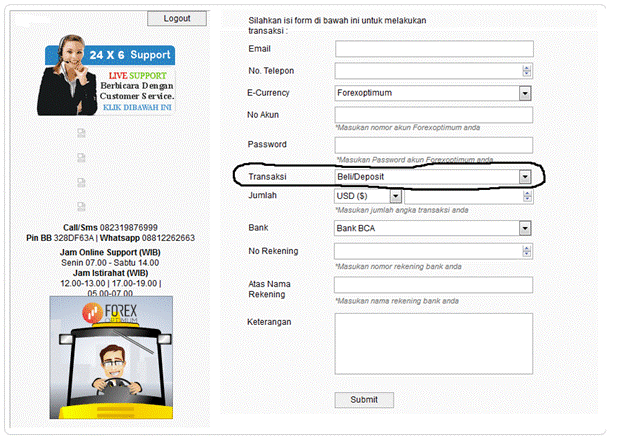The image size is (624, 437).
Task: Click the second broken image icon below the support banner
Action: (81, 158)
